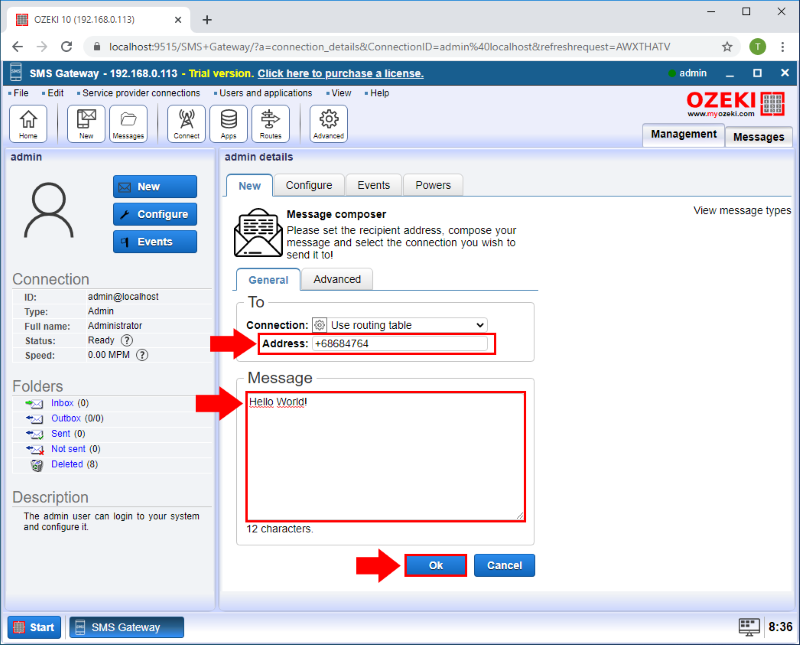Switch to the Messages tab at top right
The height and width of the screenshot is (645, 800).
(x=758, y=137)
